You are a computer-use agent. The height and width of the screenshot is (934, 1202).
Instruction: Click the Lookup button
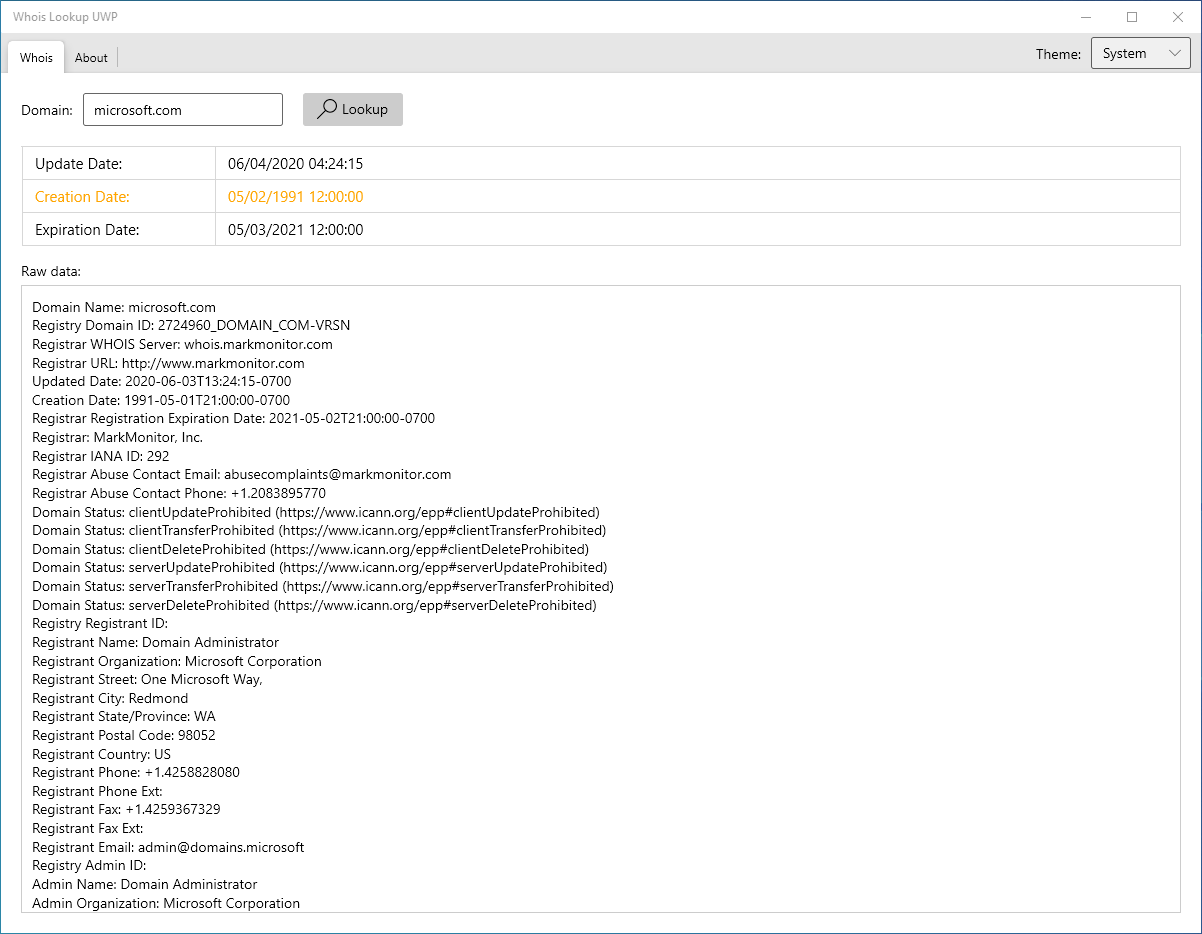[x=353, y=109]
